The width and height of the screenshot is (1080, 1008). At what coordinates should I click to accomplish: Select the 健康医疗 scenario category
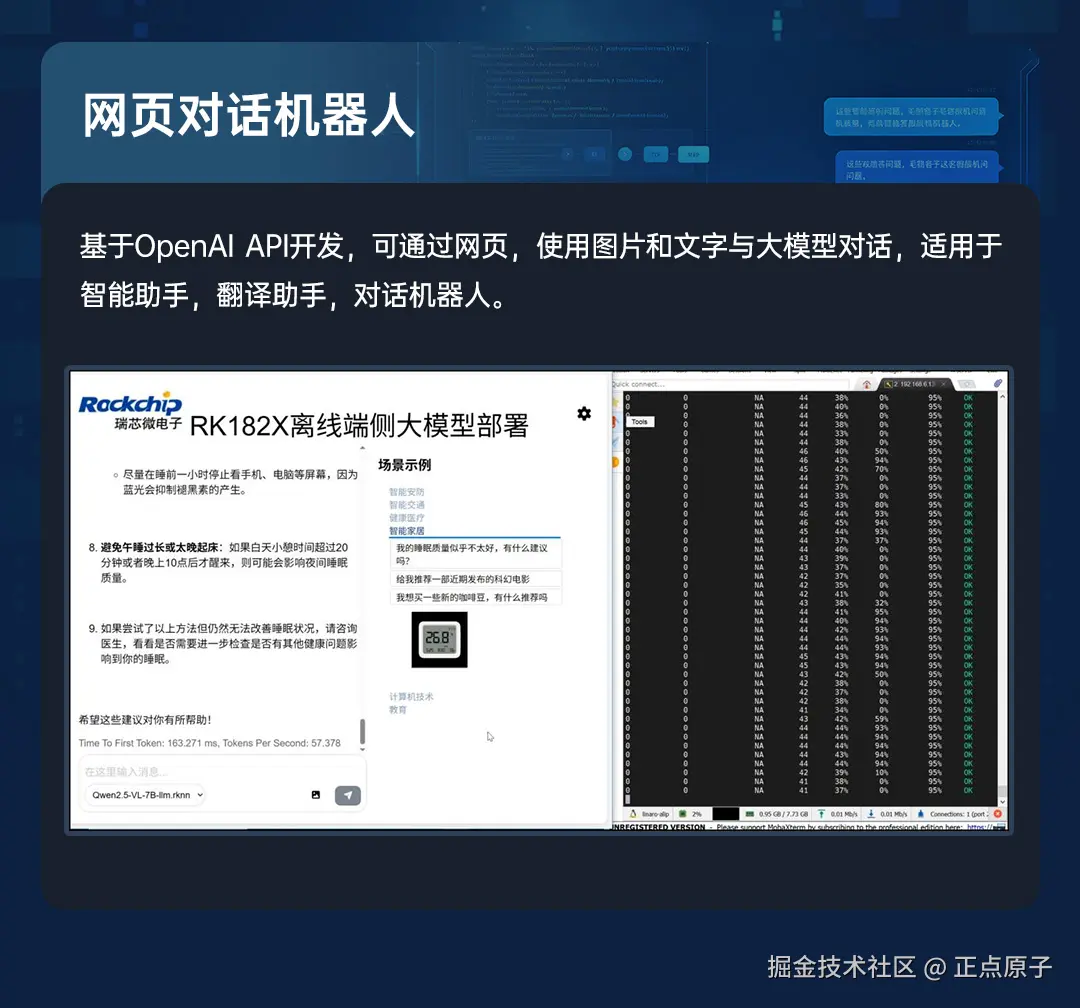(x=406, y=517)
